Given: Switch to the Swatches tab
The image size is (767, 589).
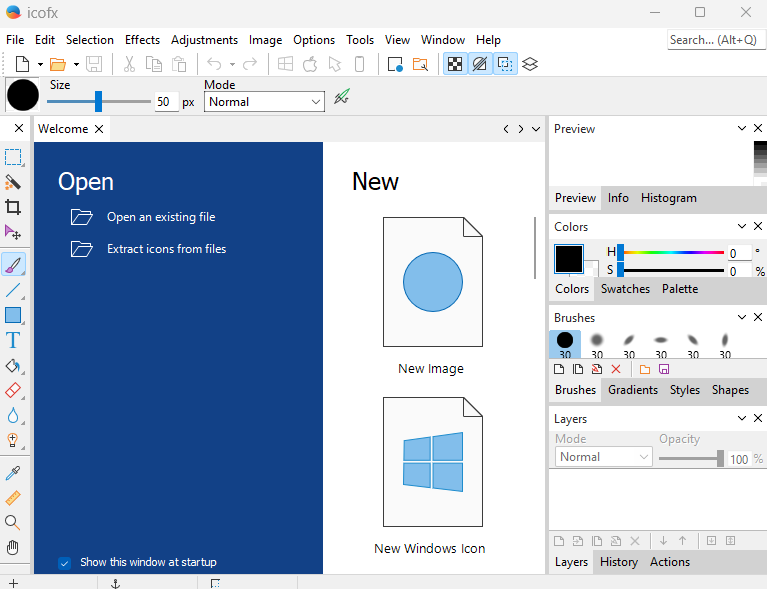Looking at the screenshot, I should point(625,289).
